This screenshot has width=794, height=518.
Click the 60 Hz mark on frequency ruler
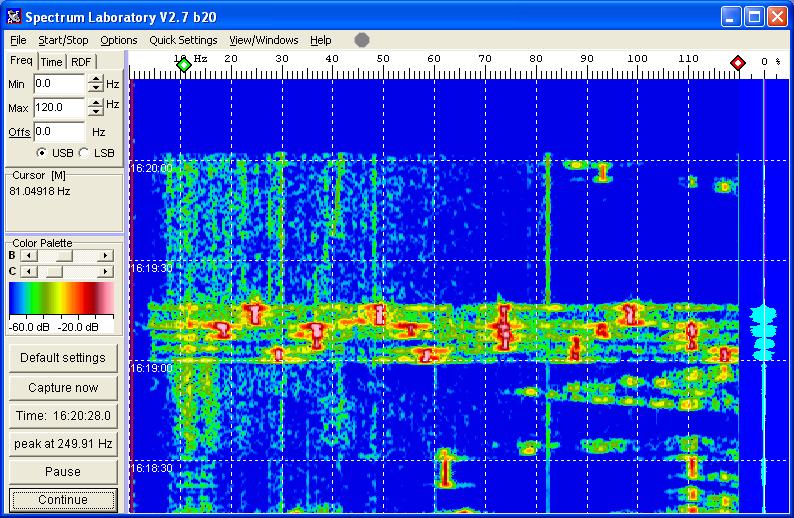[x=434, y=59]
